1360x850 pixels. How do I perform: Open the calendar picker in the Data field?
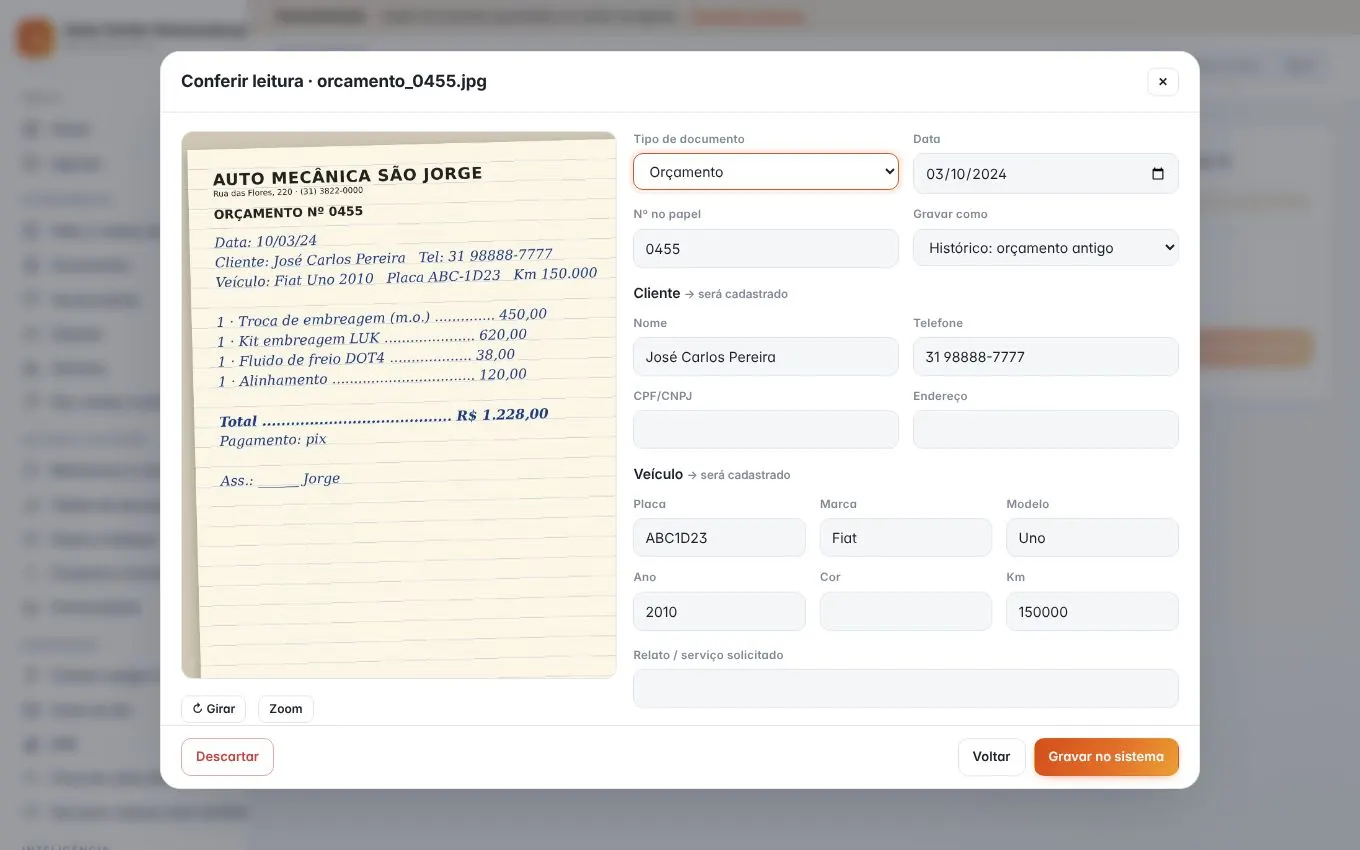(1158, 173)
